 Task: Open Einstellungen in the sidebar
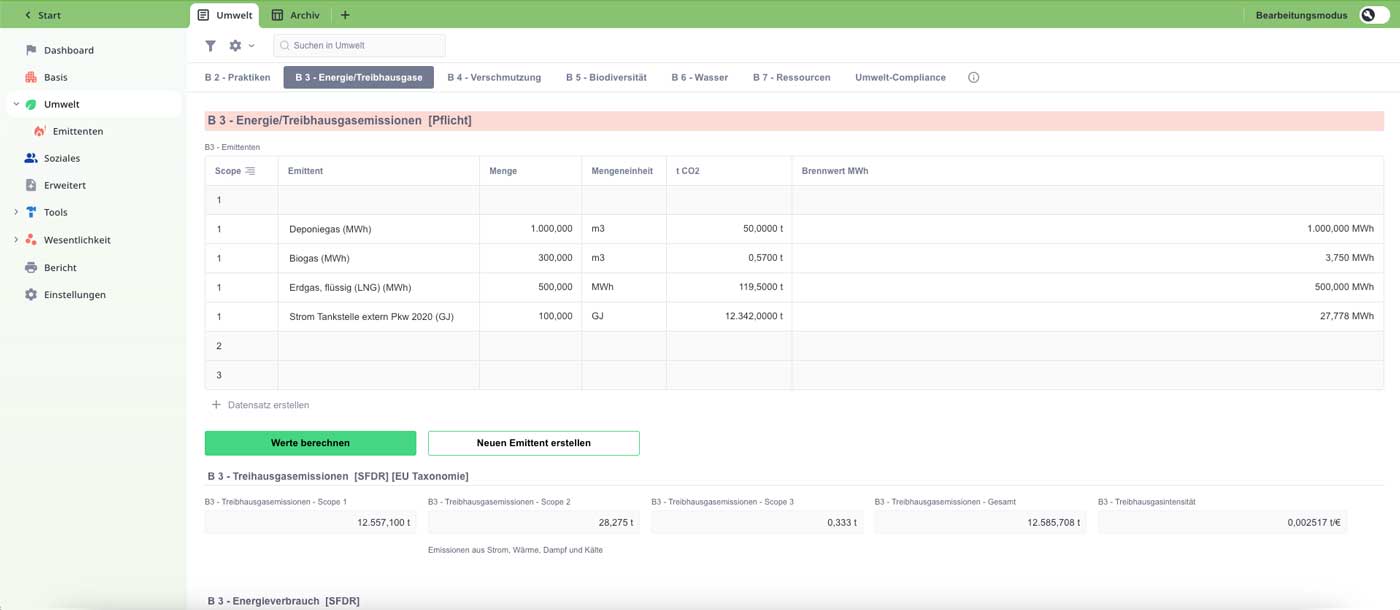coord(74,295)
